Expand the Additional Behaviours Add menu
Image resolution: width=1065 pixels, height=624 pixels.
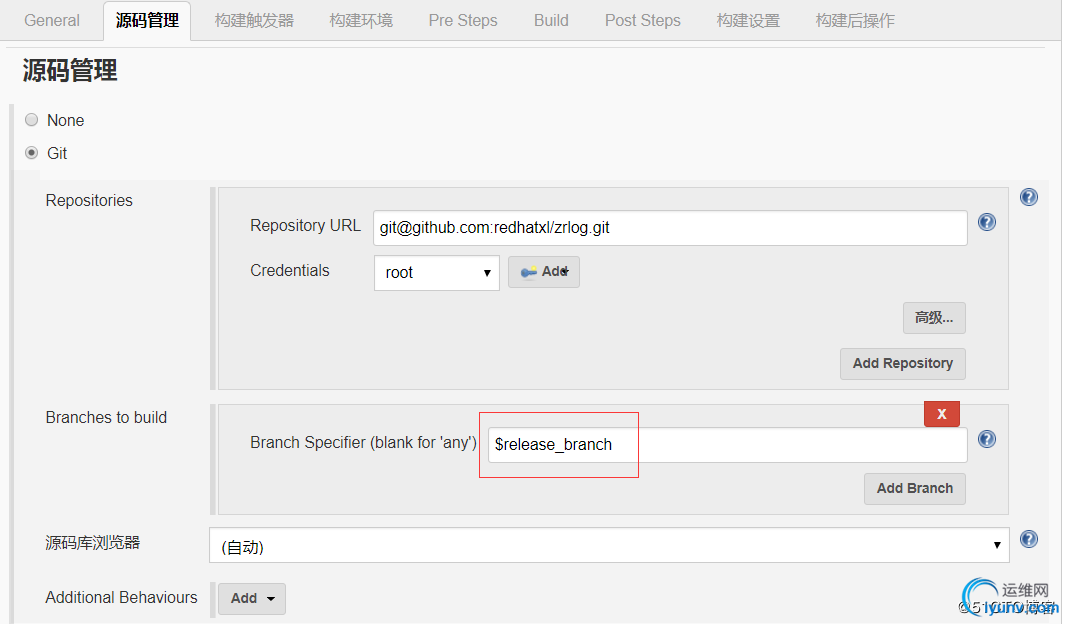(251, 598)
